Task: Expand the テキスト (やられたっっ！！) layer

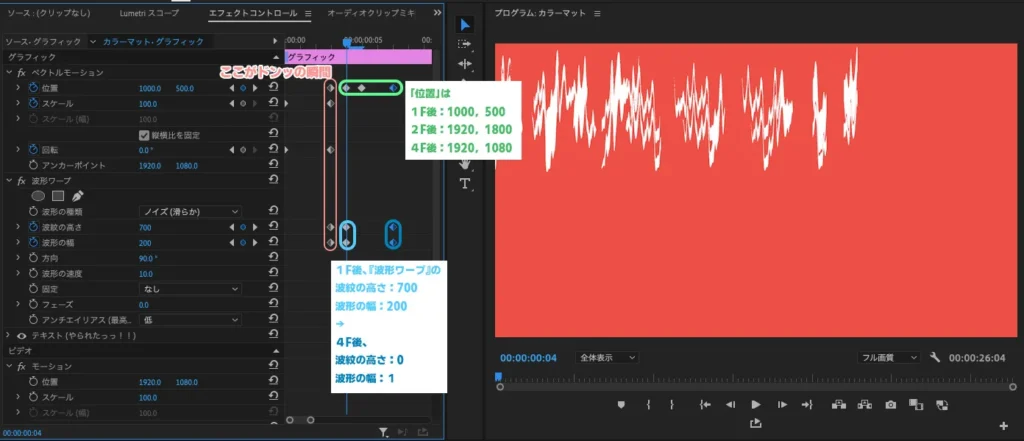Action: pyautogui.click(x=8, y=335)
